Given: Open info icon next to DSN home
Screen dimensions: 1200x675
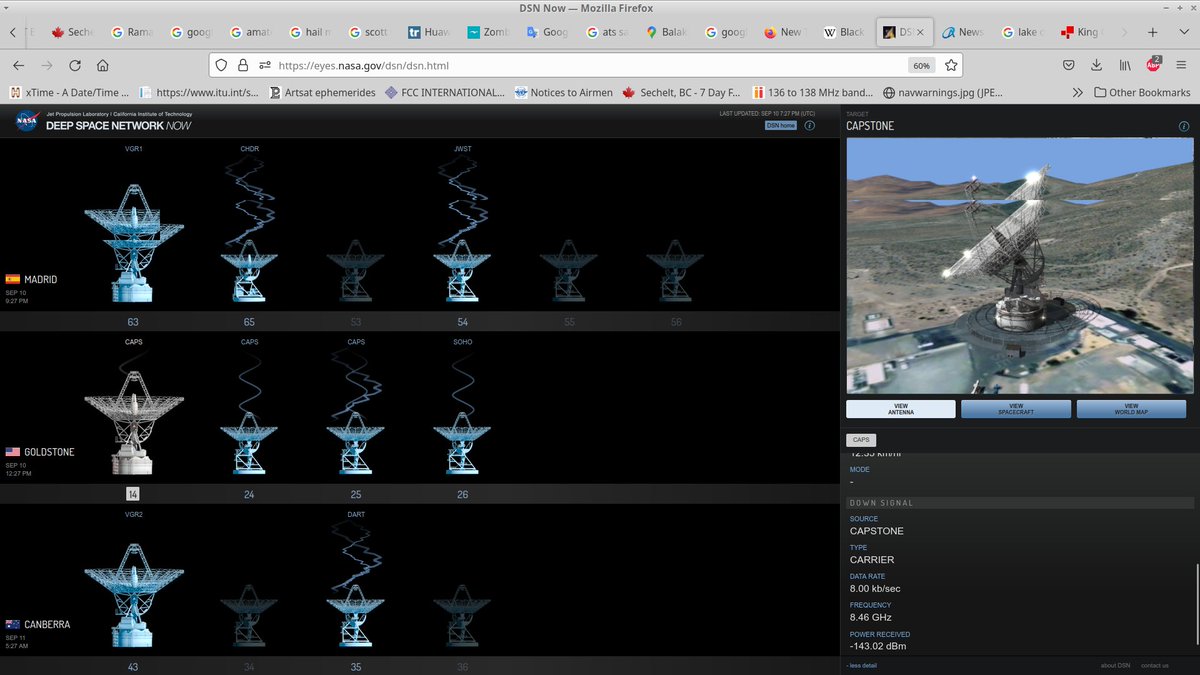Looking at the screenshot, I should [x=809, y=125].
